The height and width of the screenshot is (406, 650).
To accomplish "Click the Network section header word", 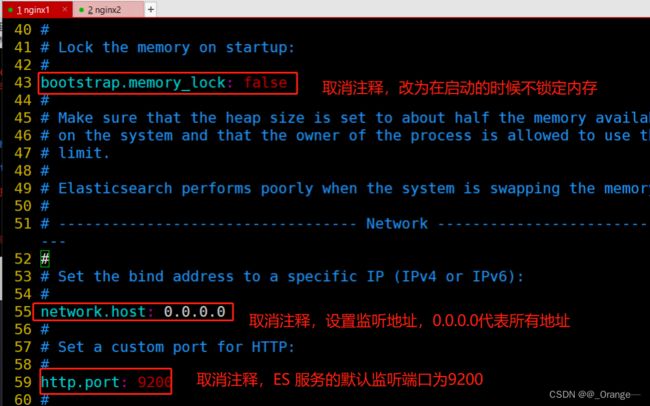I will tap(397, 224).
